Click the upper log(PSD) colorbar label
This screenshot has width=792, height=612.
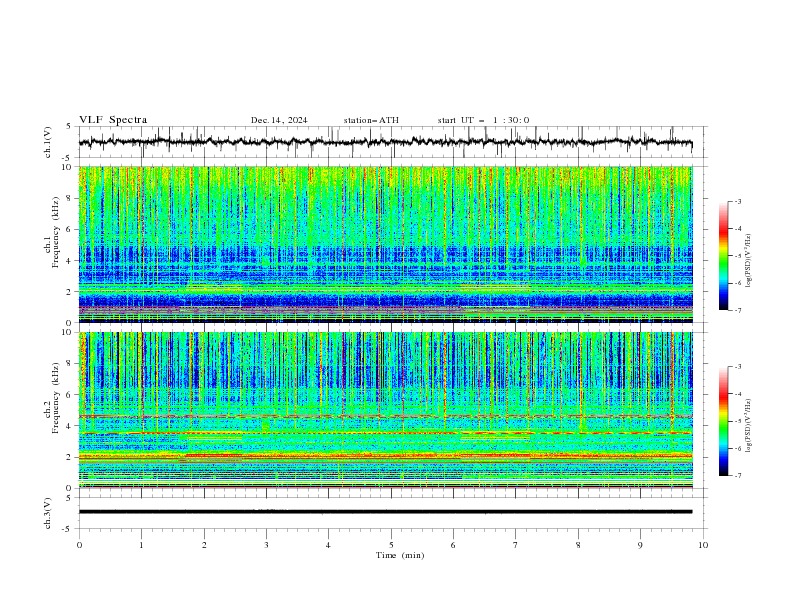coord(749,261)
